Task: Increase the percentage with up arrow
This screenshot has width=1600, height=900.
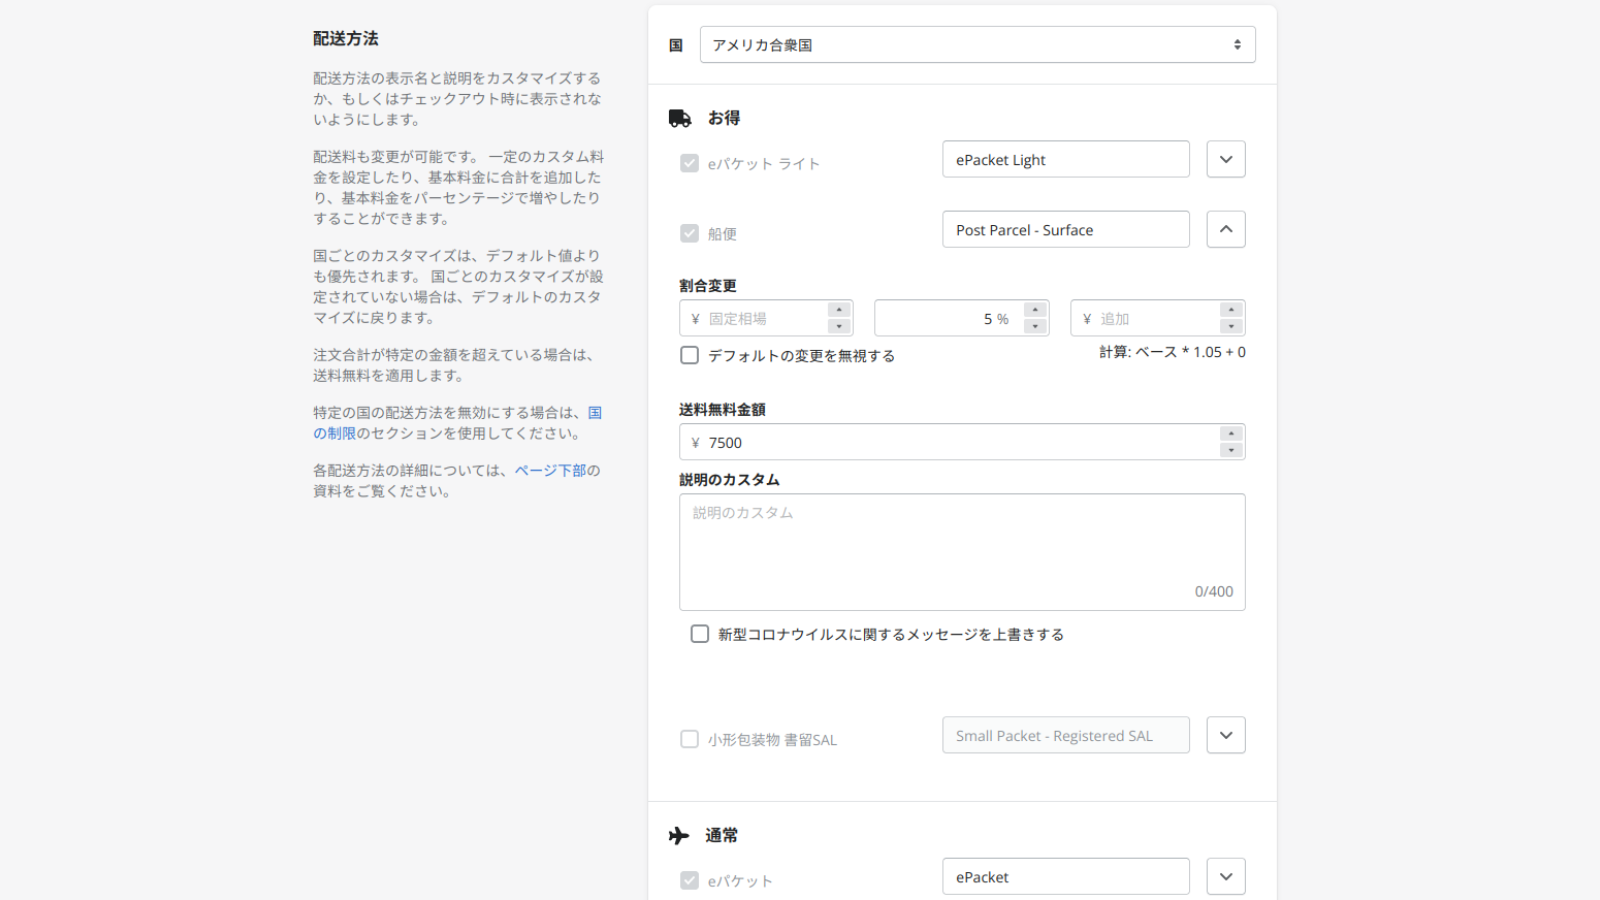Action: [1036, 310]
